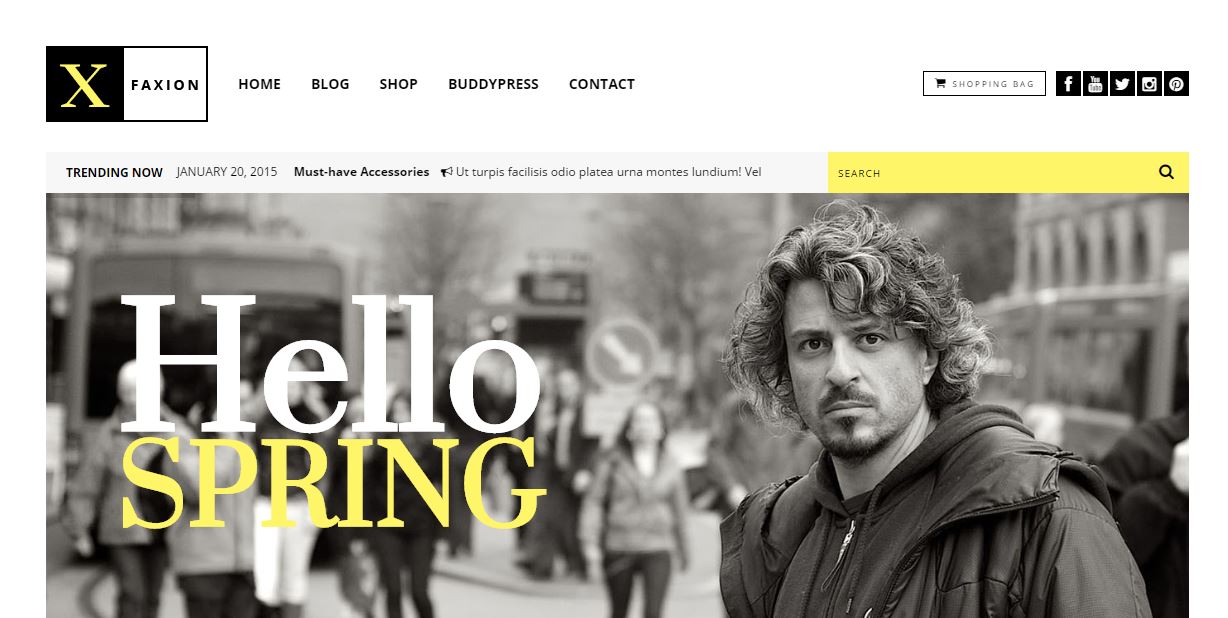This screenshot has width=1228, height=618.
Task: Open the Shopping Bag button
Action: pyautogui.click(x=984, y=84)
